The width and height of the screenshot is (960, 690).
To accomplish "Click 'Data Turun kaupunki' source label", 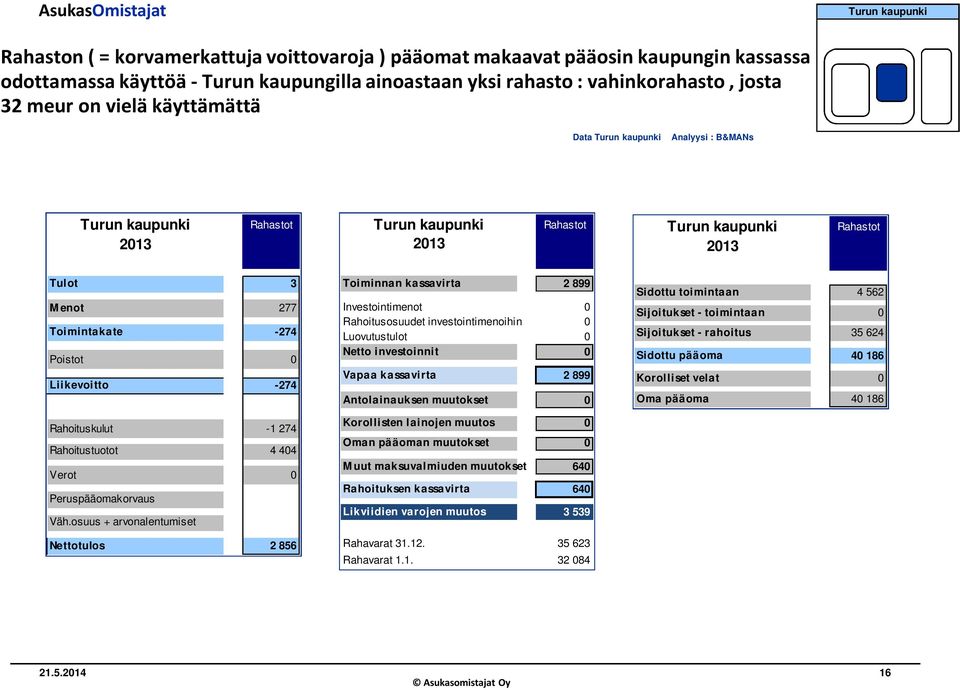I will pyautogui.click(x=617, y=137).
